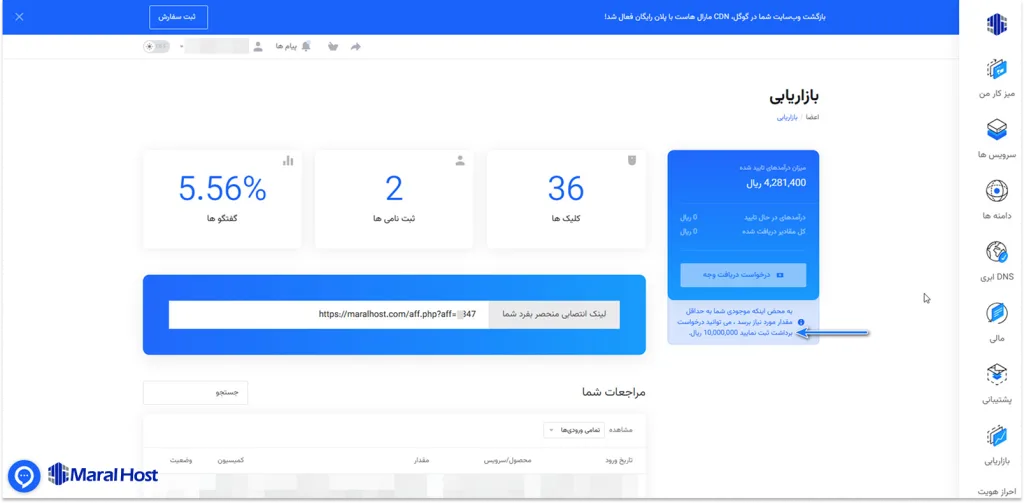This screenshot has height=503, width=1024.
Task: Click مراجعات شما section heading
Action: point(614,393)
